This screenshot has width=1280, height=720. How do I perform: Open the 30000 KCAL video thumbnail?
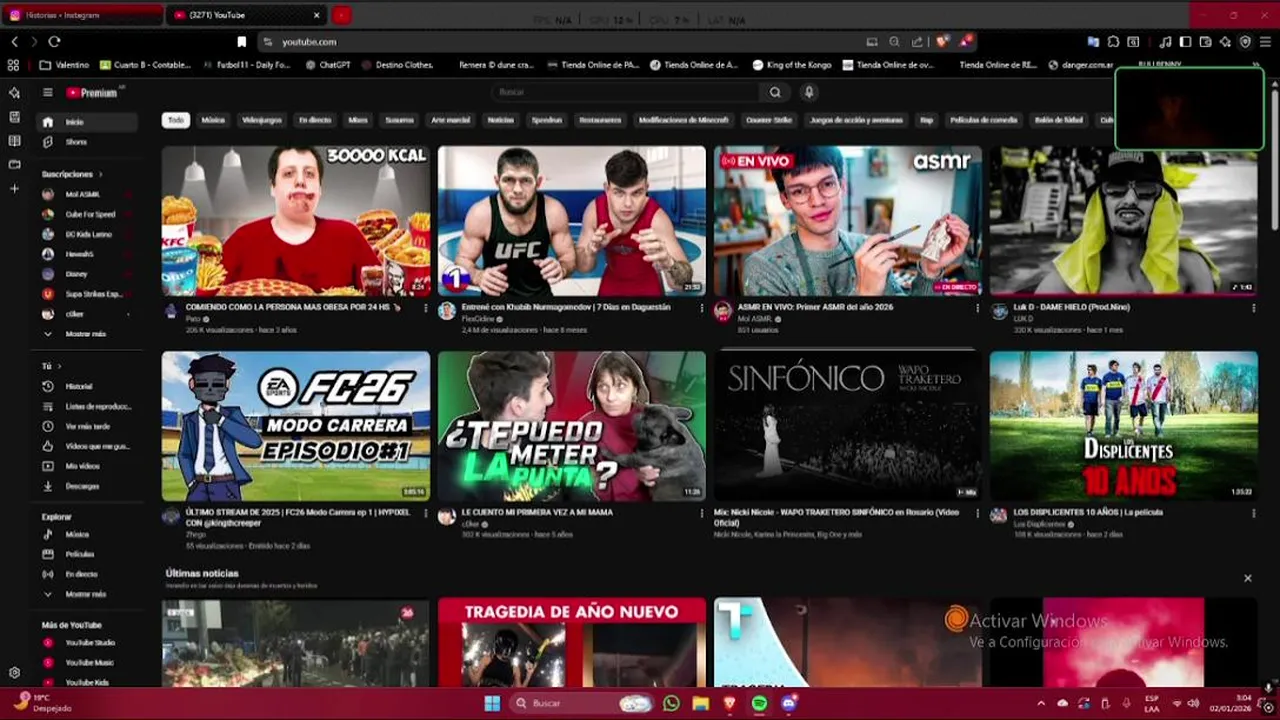[x=296, y=221]
